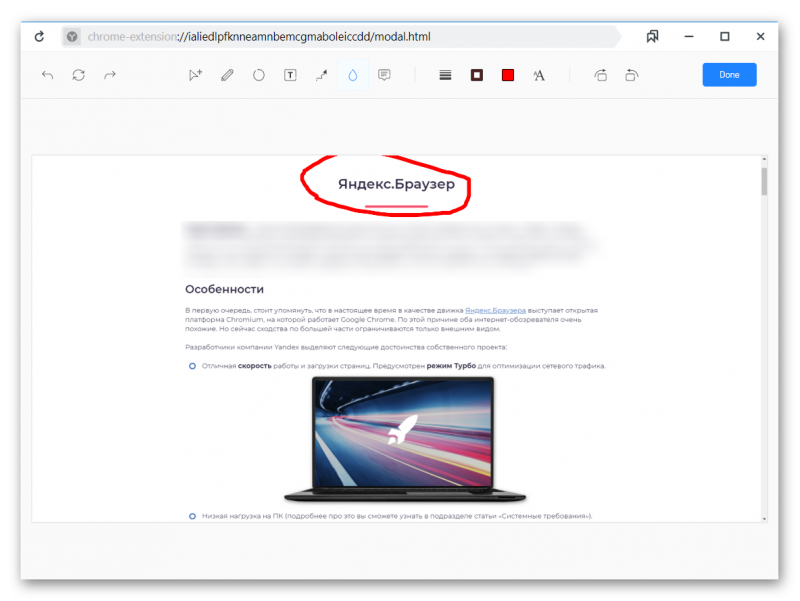Pick the dark outline color swatch
Screen dimensions: 800x601
pos(477,76)
